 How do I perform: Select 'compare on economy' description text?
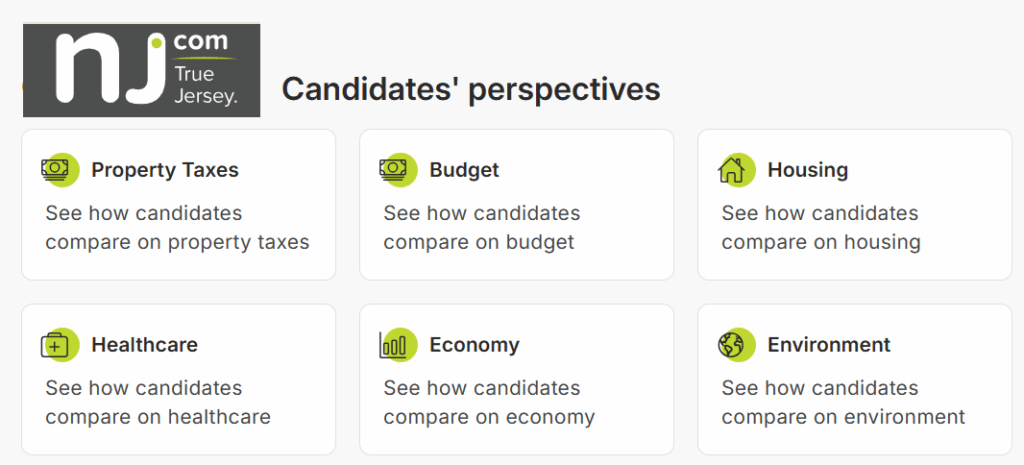[x=489, y=418]
